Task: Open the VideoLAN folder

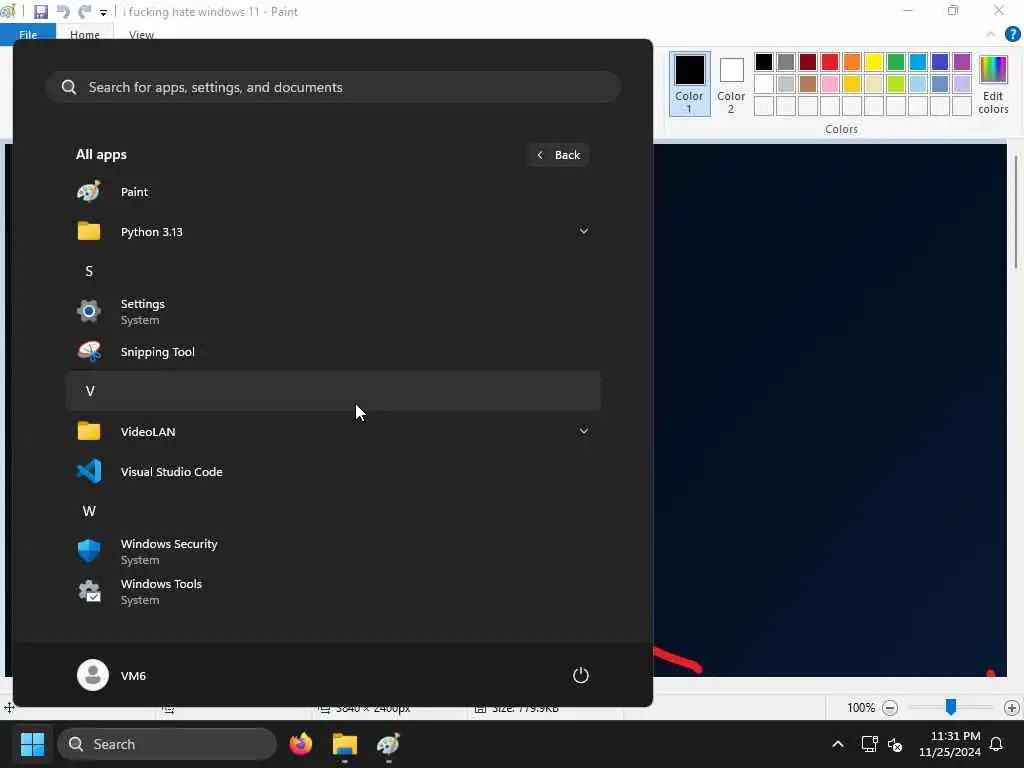Action: click(333, 431)
